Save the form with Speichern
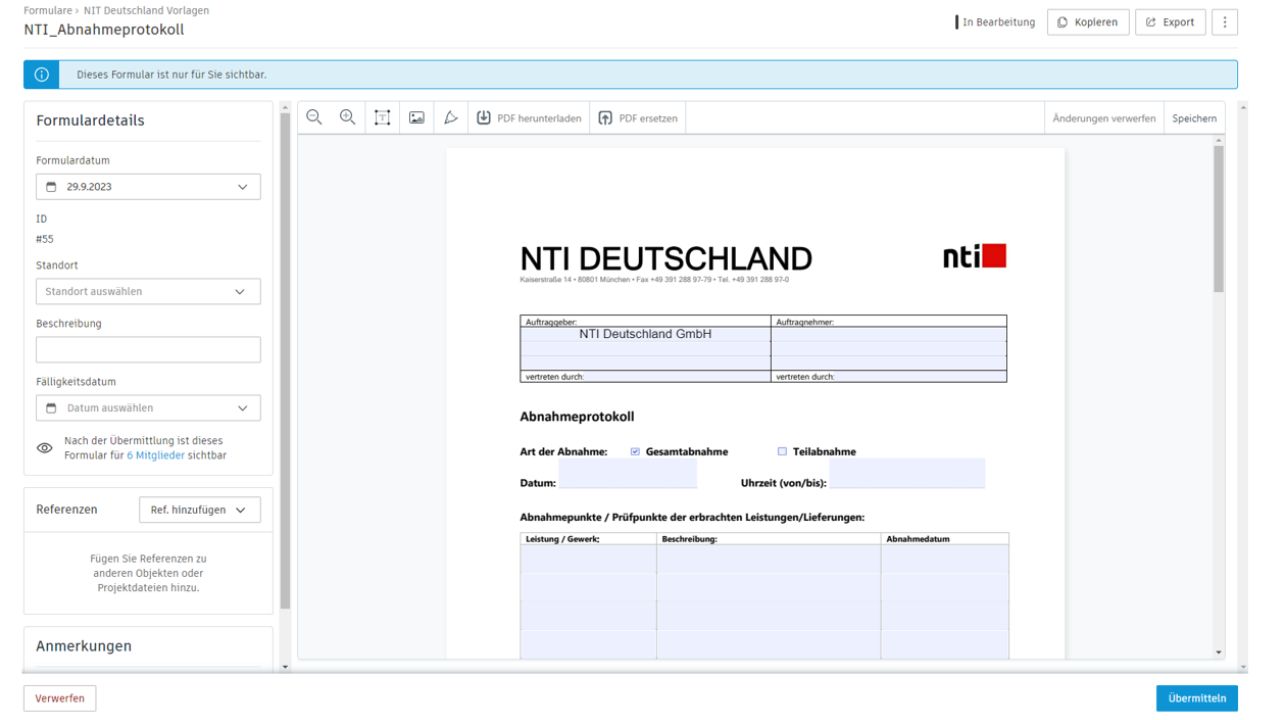Screen dimensions: 1280x720 [x=1194, y=118]
